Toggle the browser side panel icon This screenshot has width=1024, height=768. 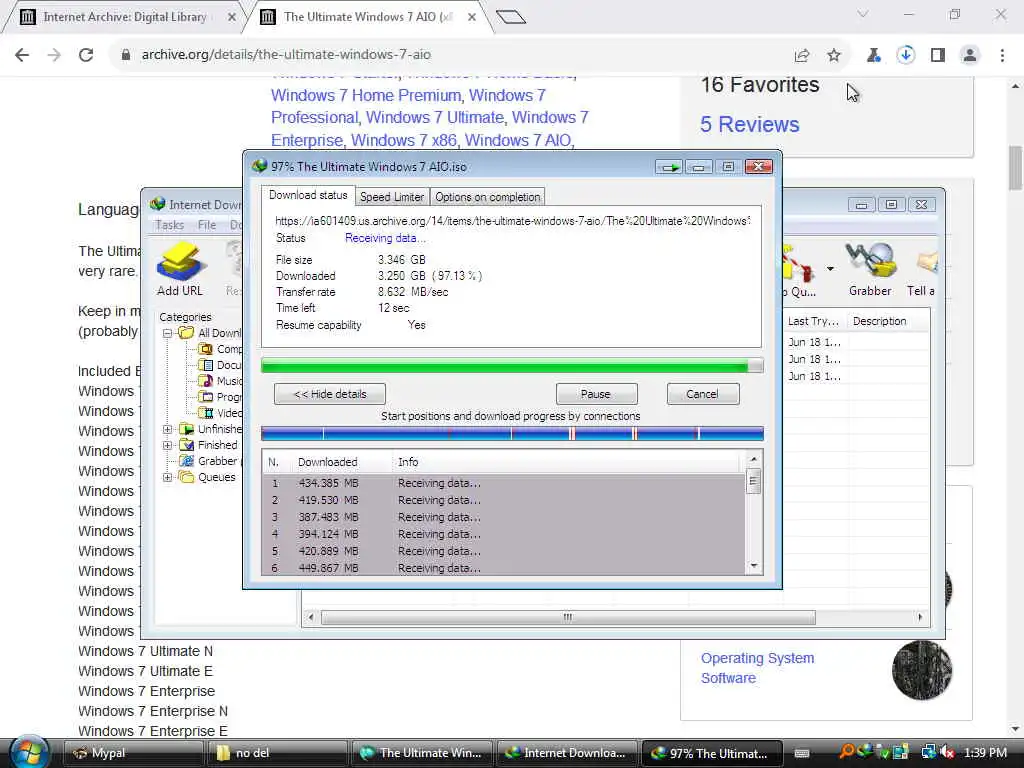point(938,56)
